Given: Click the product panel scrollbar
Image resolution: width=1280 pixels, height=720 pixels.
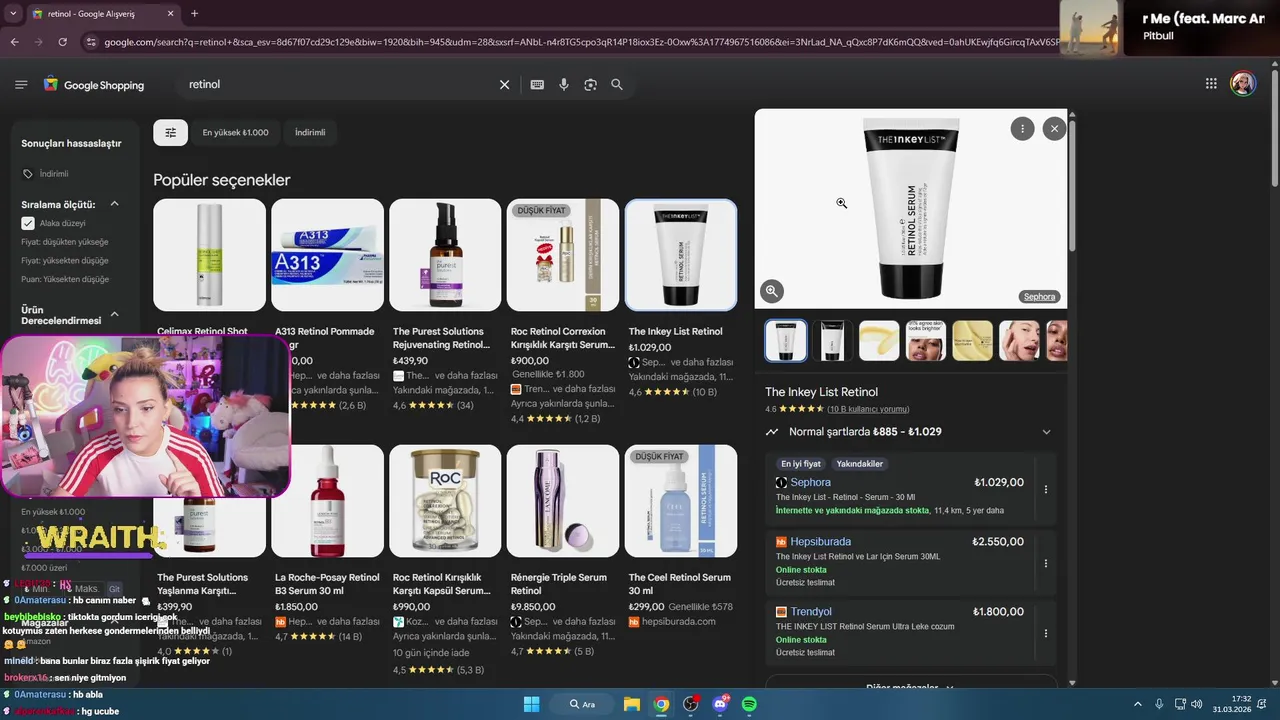Looking at the screenshot, I should pos(1072,185).
